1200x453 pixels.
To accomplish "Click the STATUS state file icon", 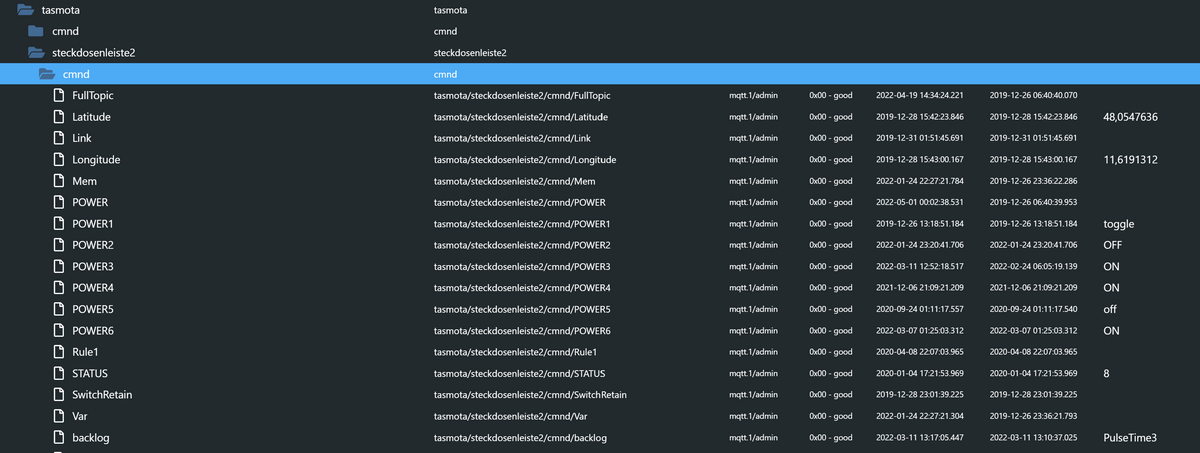I will [x=59, y=373].
